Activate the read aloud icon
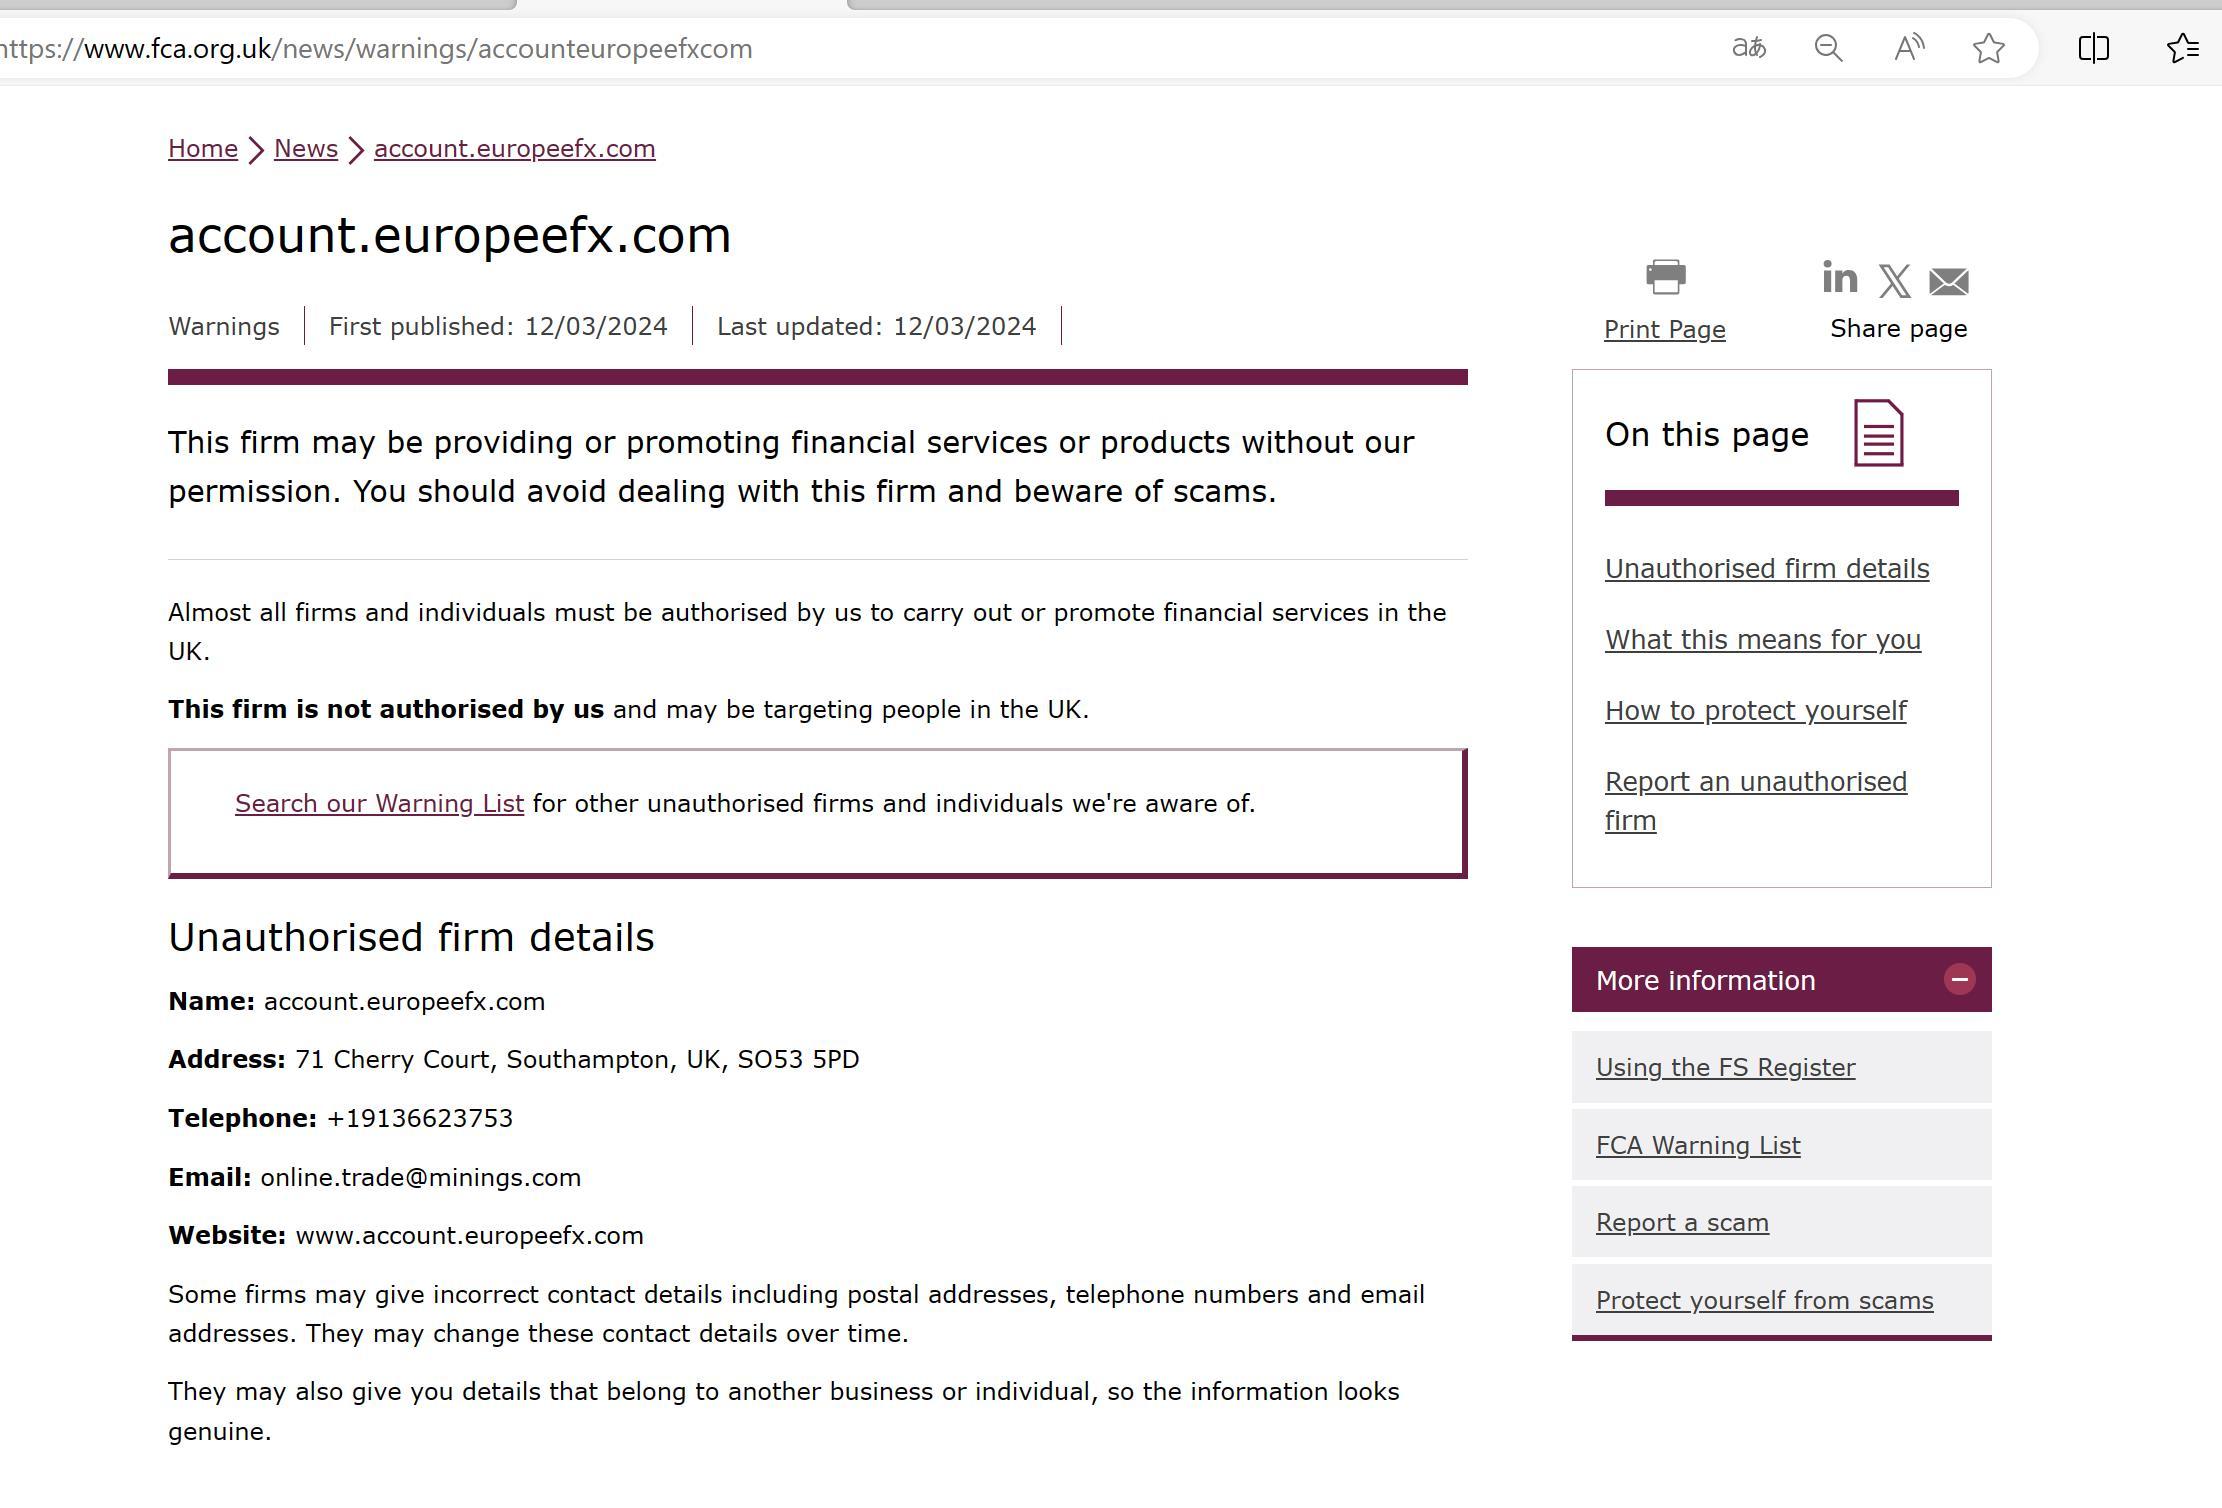The width and height of the screenshot is (2222, 1508). [x=1909, y=48]
